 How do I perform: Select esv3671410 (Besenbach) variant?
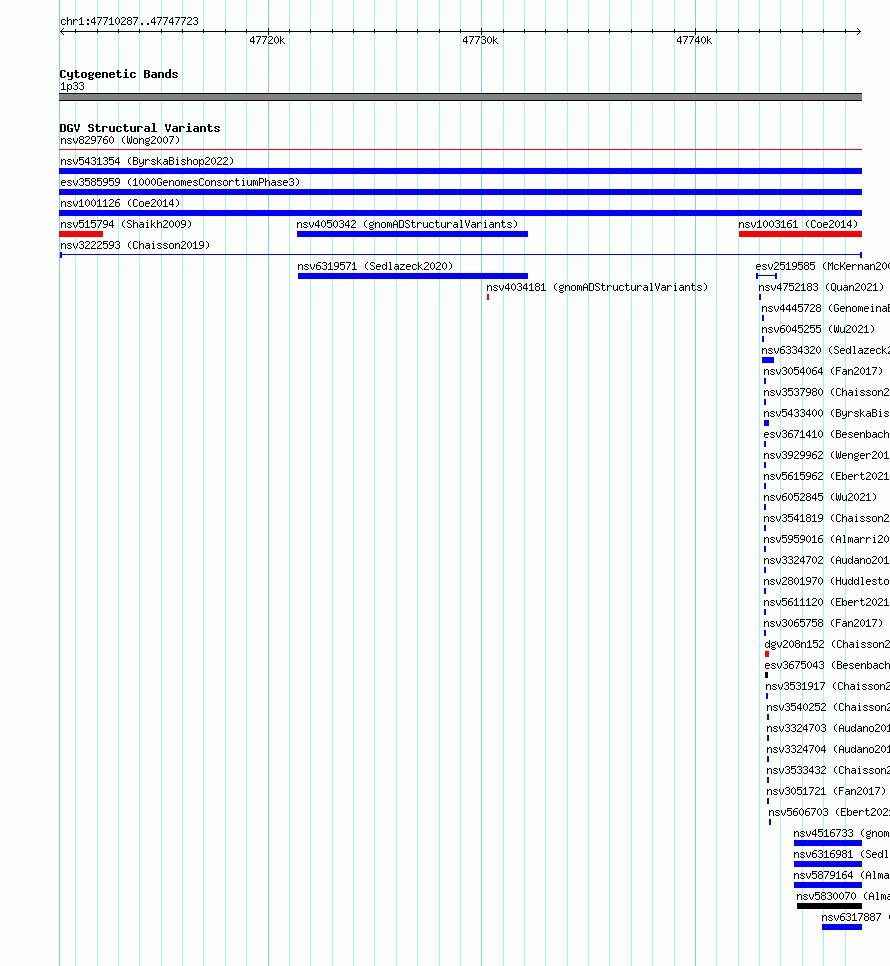point(827,434)
